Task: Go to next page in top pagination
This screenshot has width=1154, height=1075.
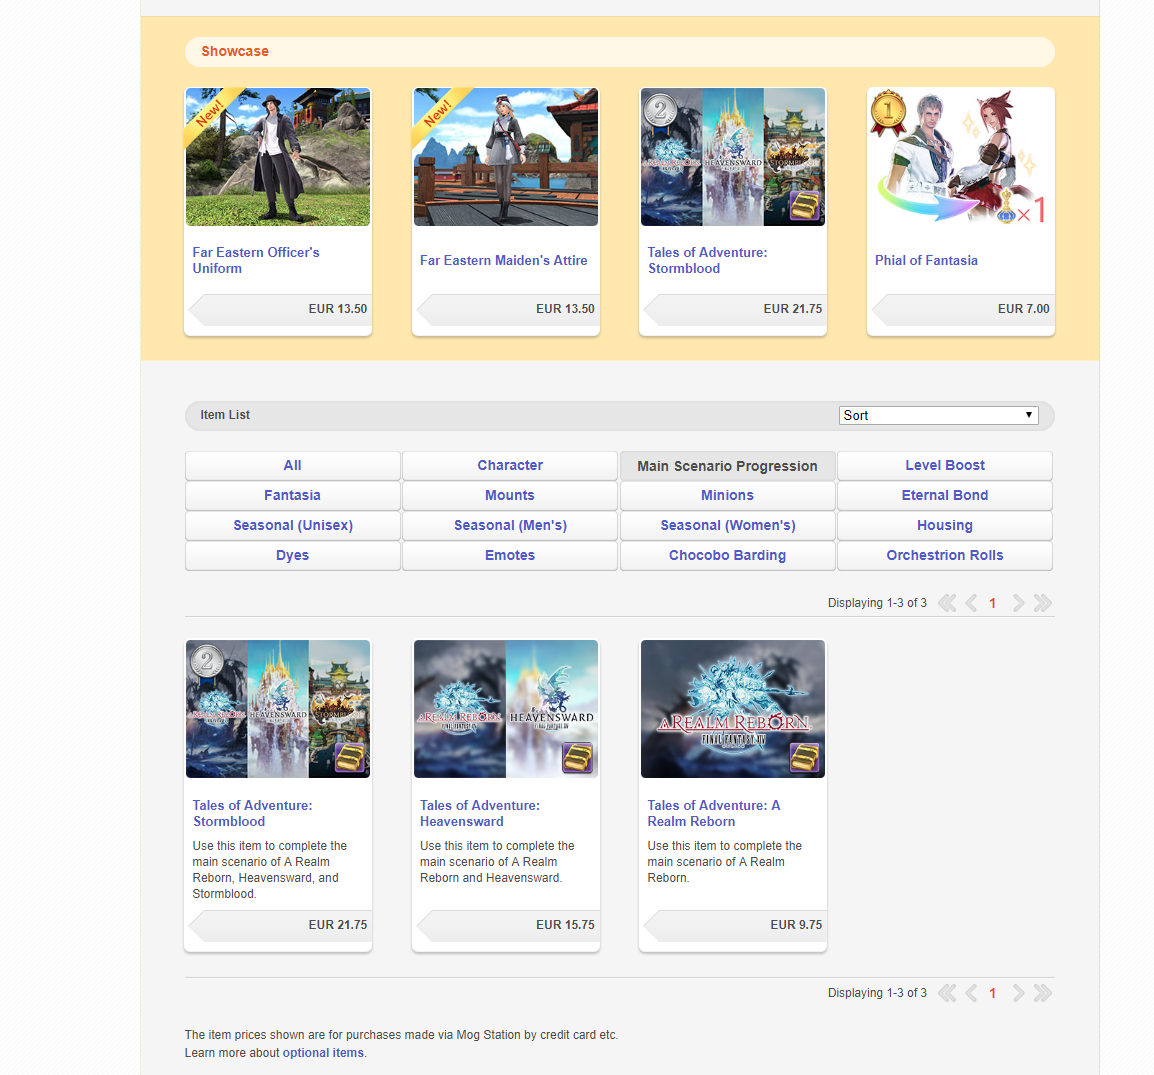Action: pyautogui.click(x=1018, y=603)
